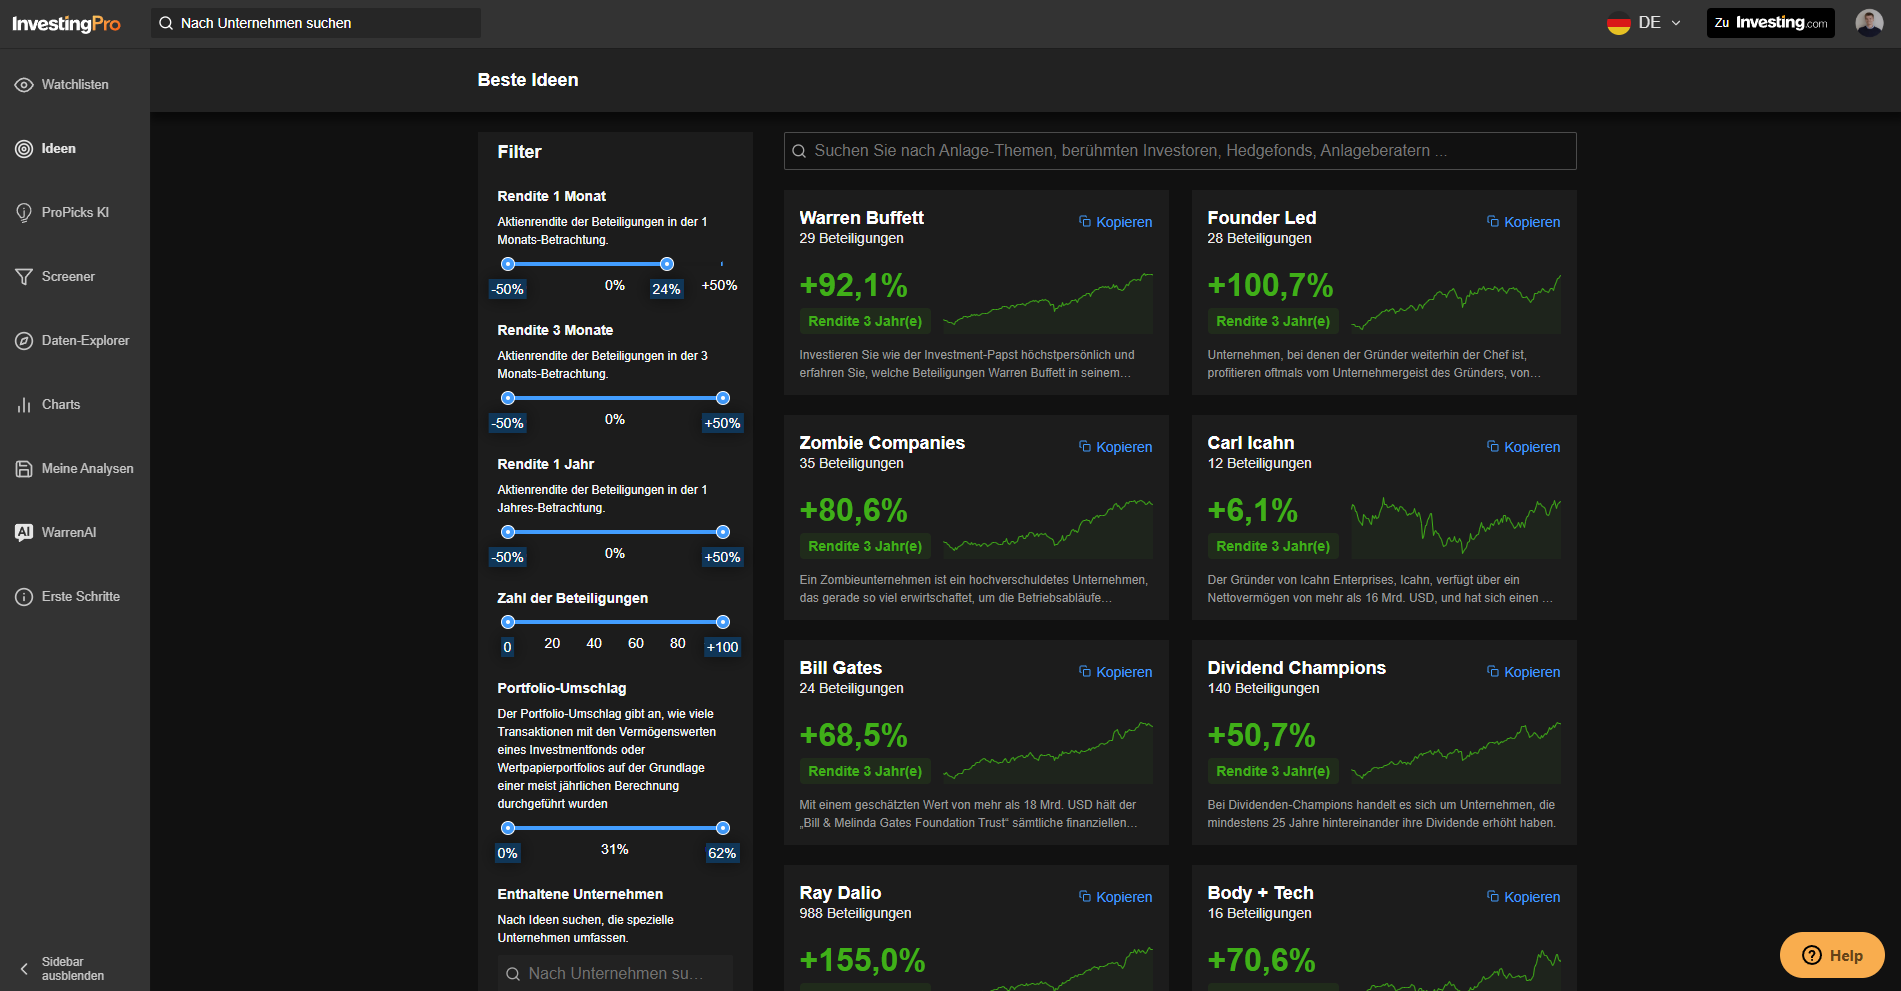Click magnifier icon in Enthaltene Unternehmen search
The height and width of the screenshot is (991, 1901).
tap(513, 974)
